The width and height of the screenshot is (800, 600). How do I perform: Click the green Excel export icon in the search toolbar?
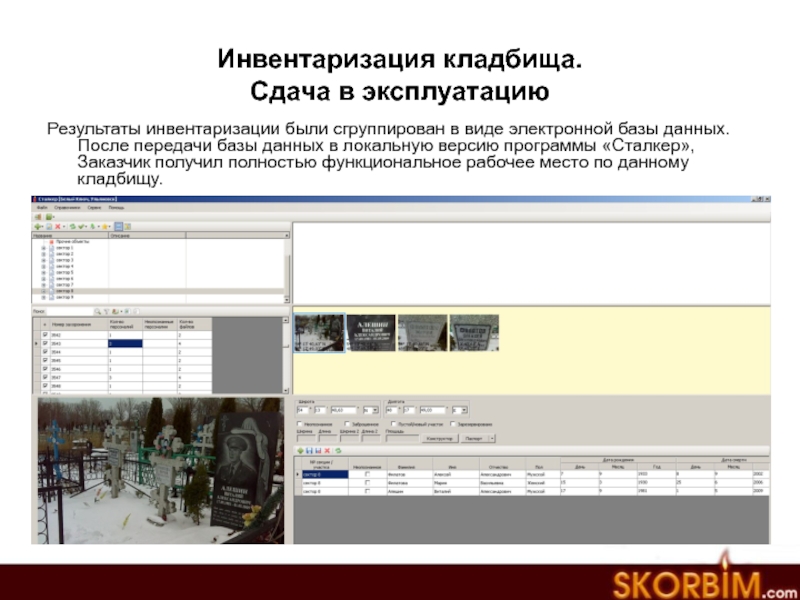click(127, 311)
